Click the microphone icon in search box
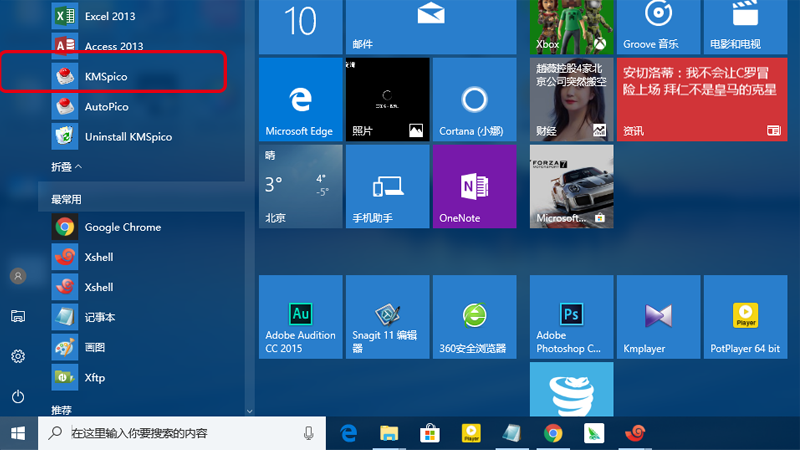800x450 pixels. point(309,433)
